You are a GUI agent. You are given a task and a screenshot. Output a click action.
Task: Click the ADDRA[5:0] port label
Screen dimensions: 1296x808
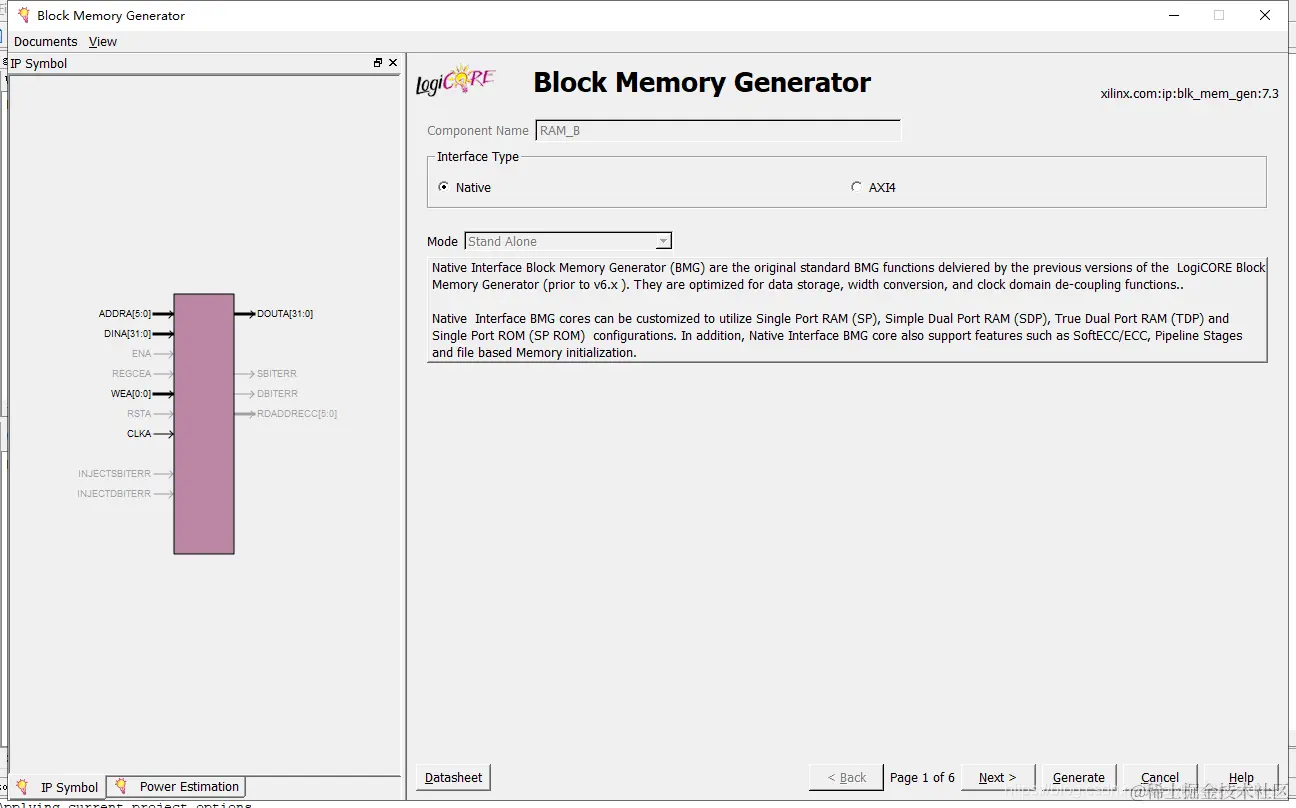[x=125, y=314]
